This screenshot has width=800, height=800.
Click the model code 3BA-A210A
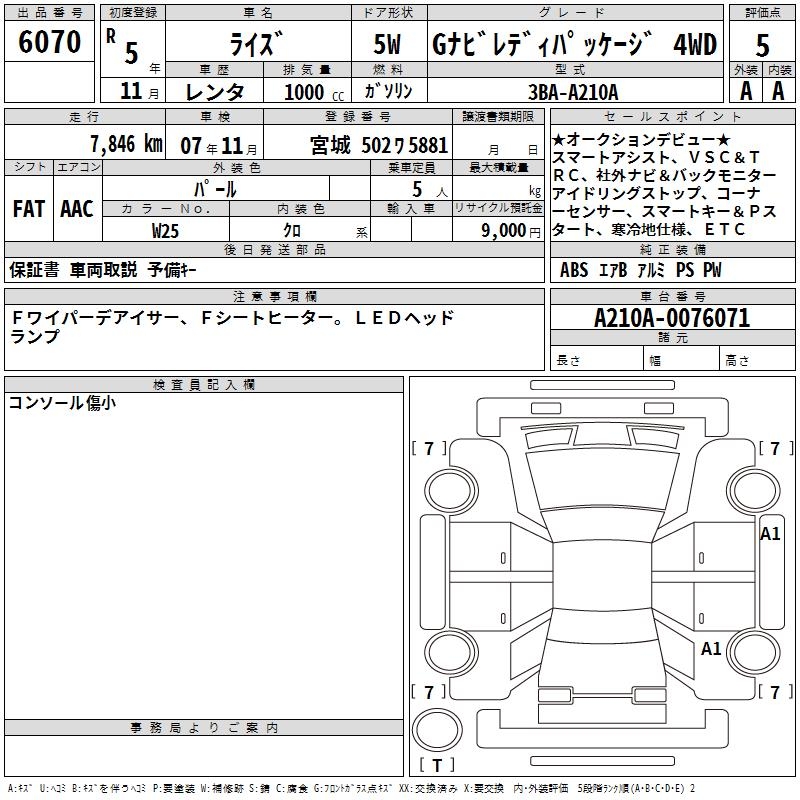click(x=573, y=92)
